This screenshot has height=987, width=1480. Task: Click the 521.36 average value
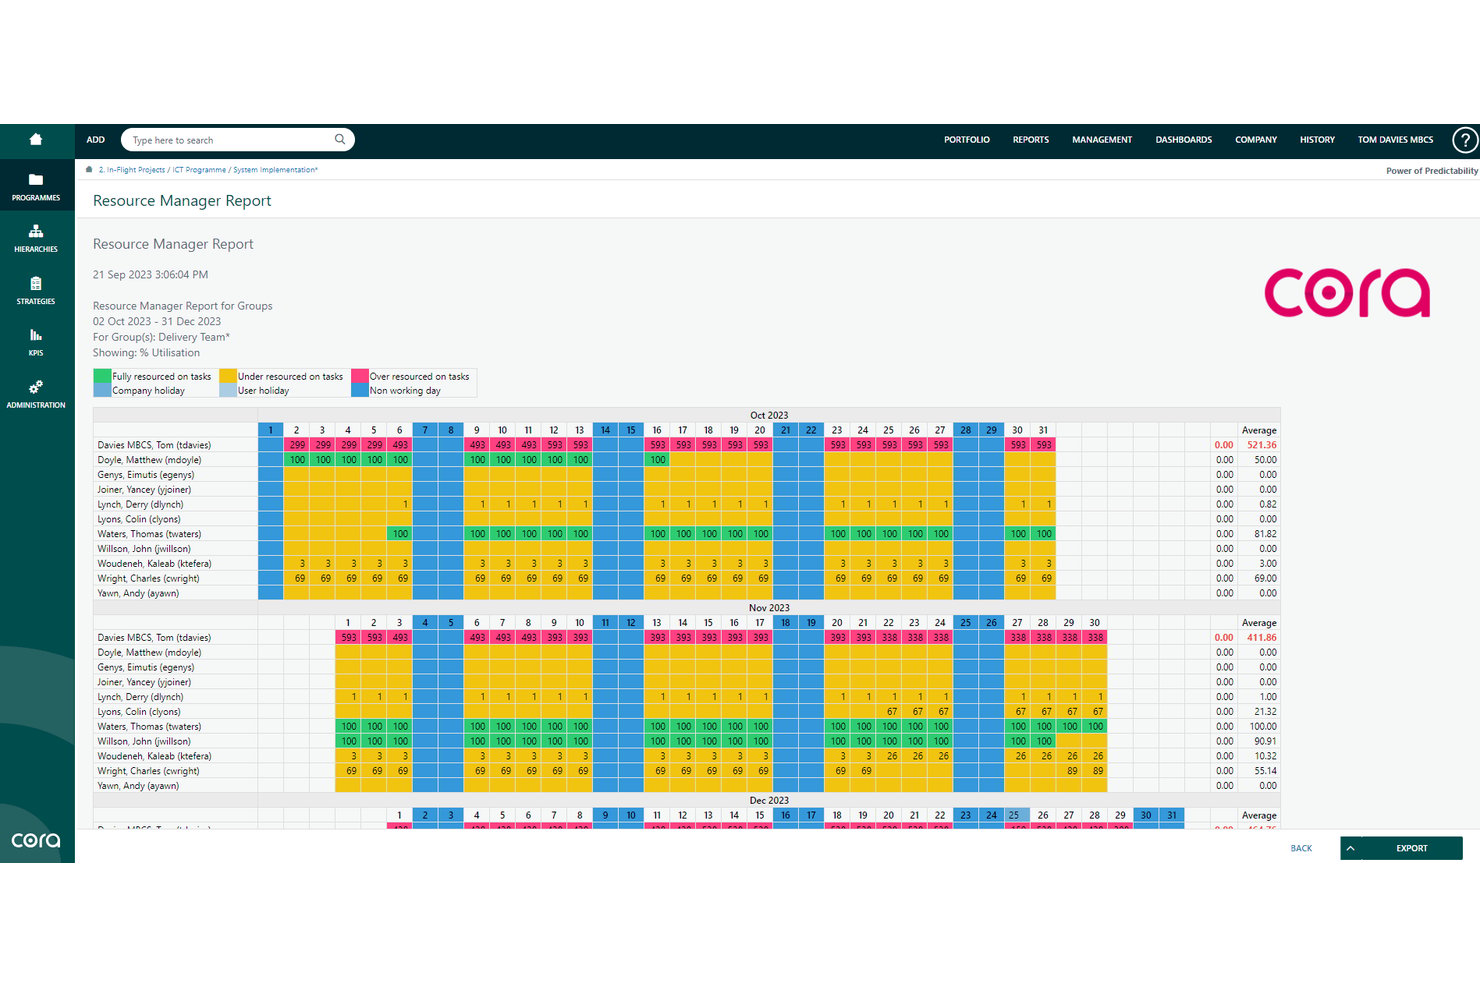coord(1261,445)
